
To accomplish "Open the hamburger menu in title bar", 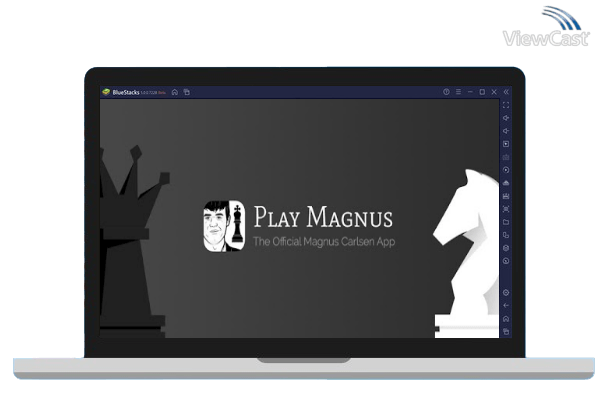I will pyautogui.click(x=458, y=92).
